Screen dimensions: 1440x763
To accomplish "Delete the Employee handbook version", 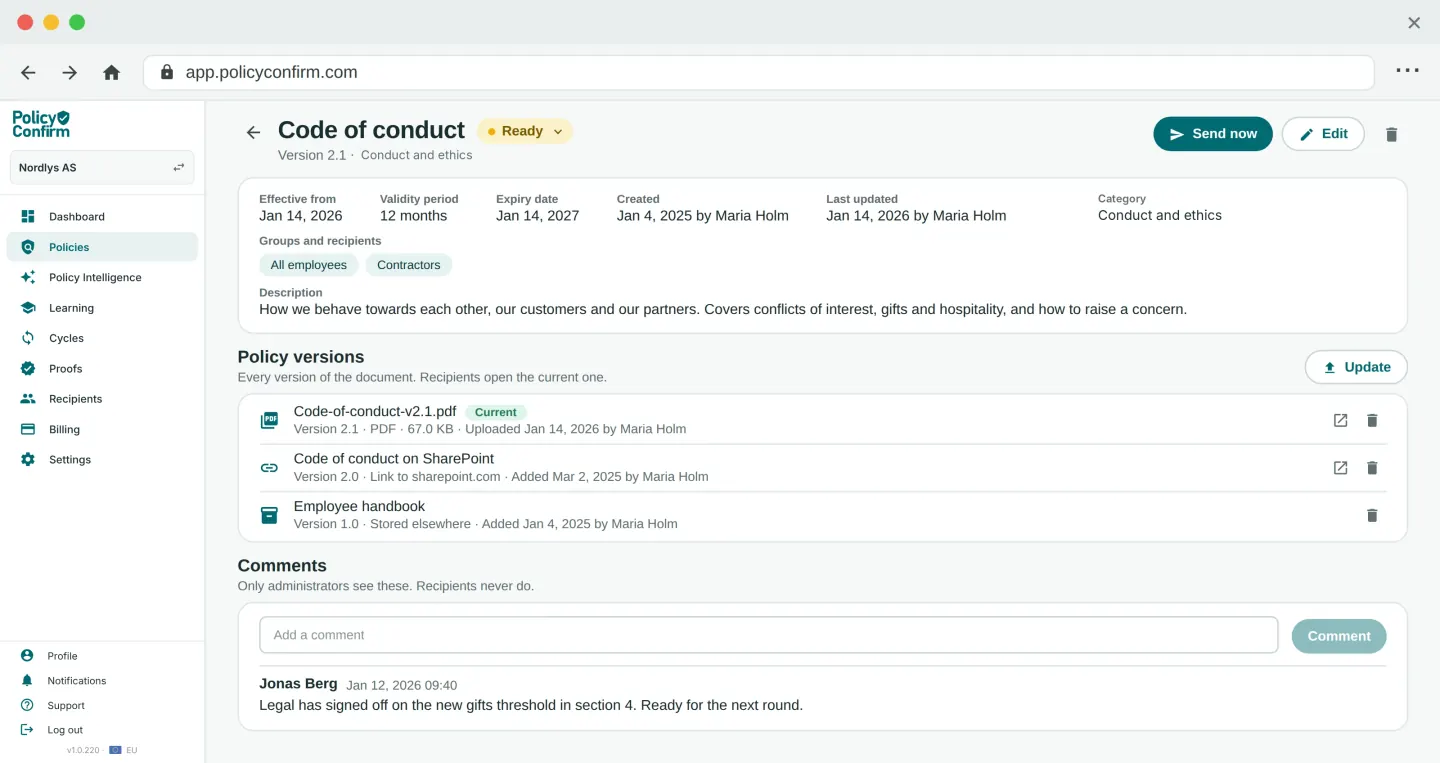I will click(1372, 515).
